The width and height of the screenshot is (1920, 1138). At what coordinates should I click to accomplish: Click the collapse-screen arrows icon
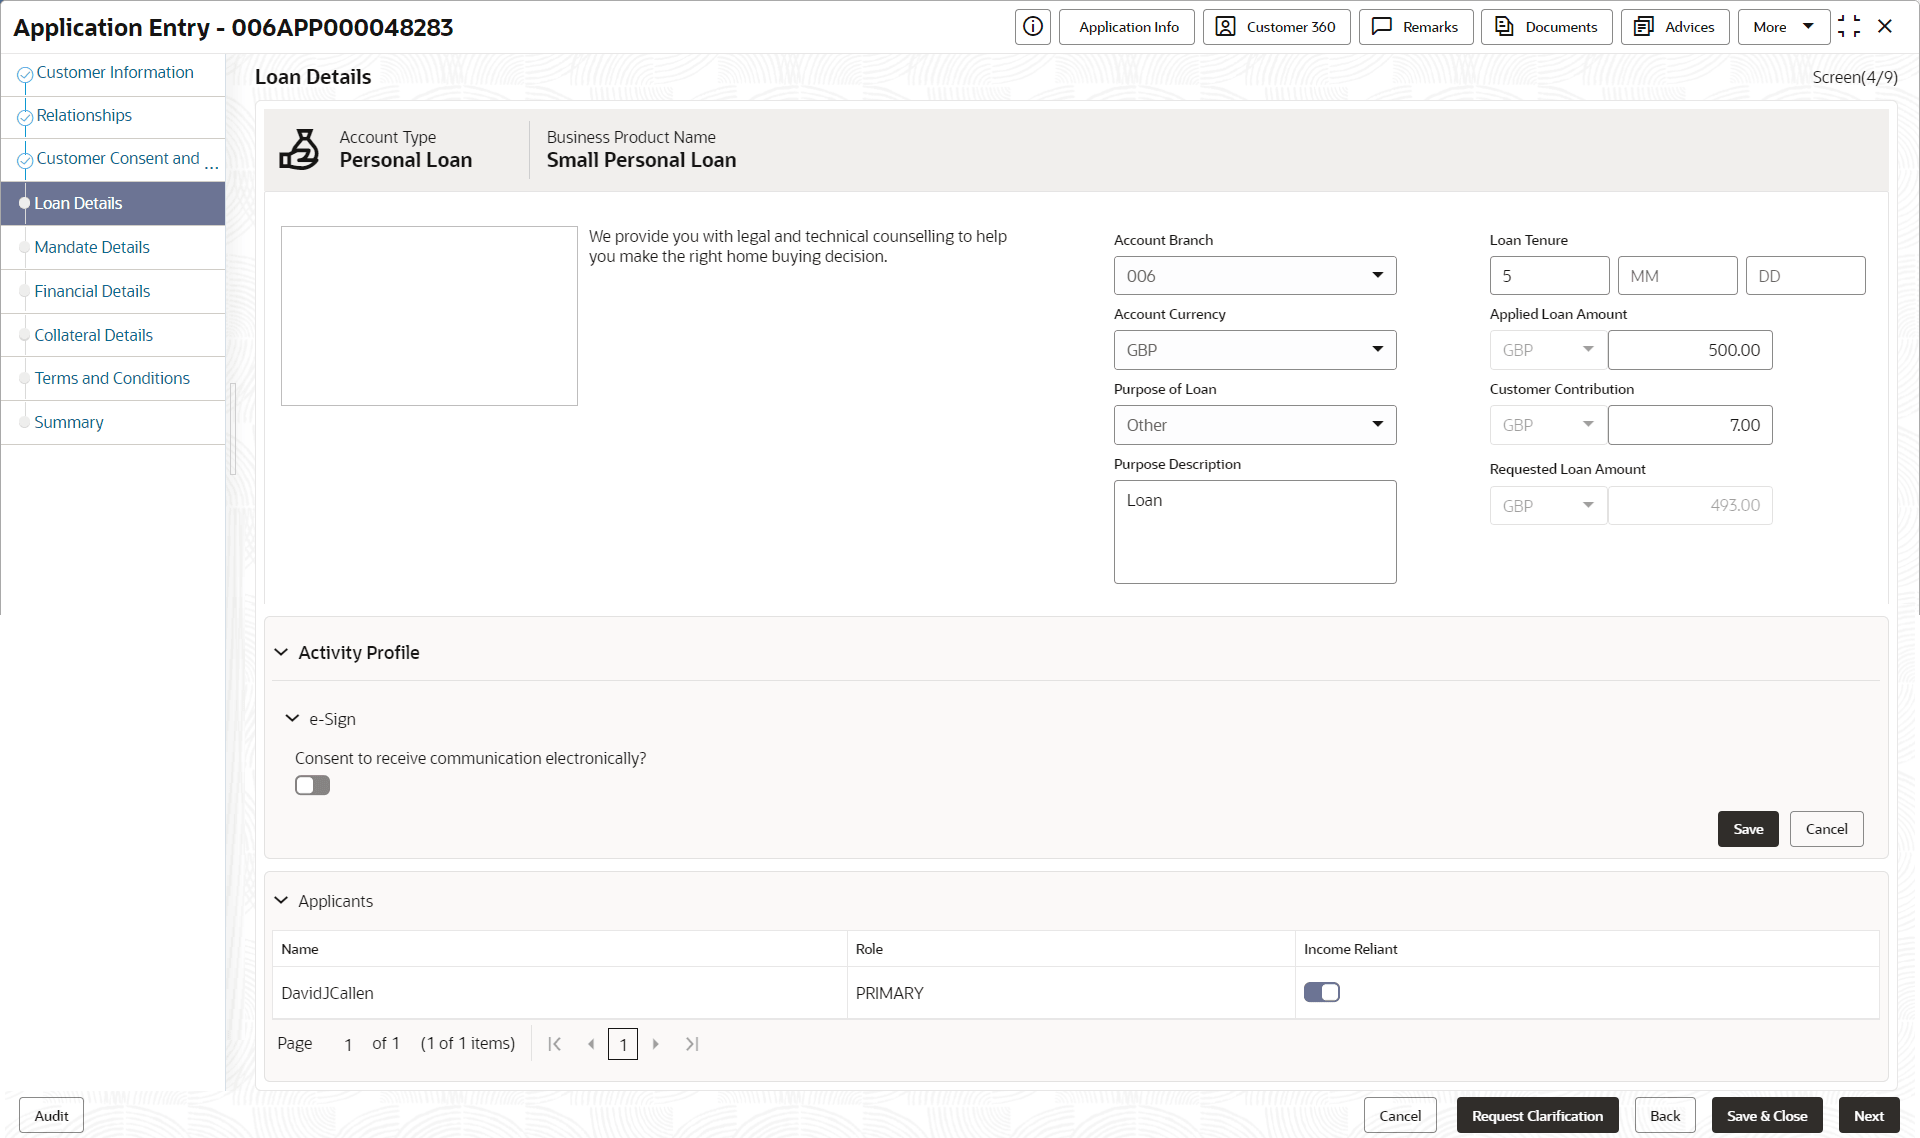coord(1849,27)
